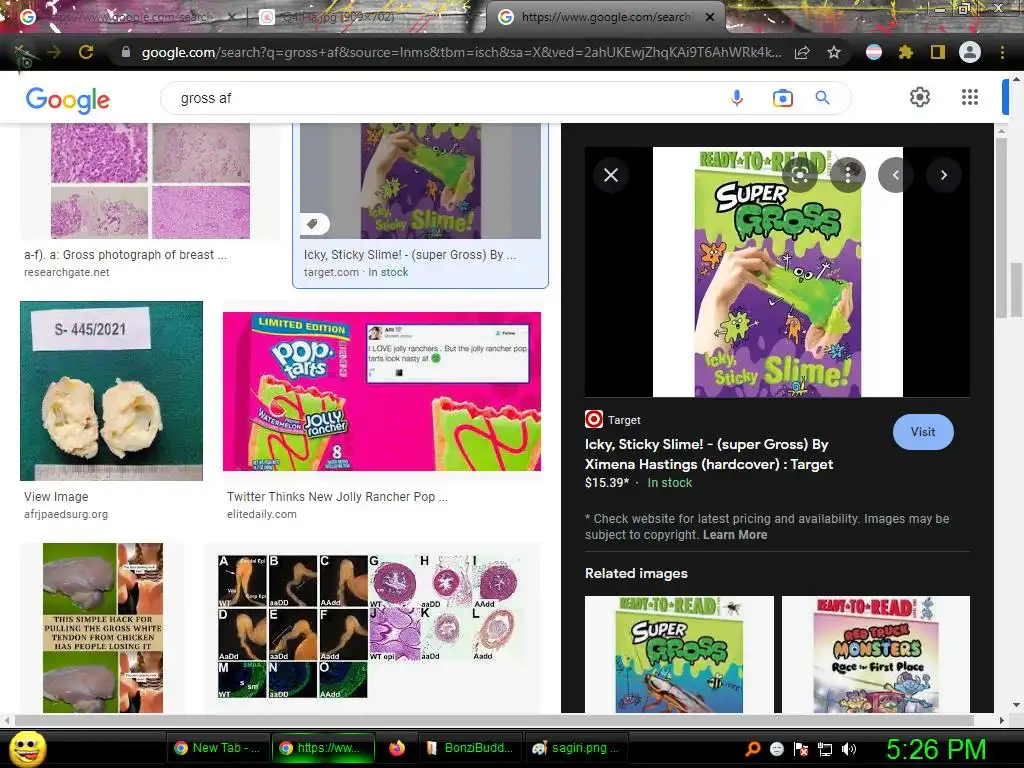This screenshot has height=768, width=1024.
Task: Select the Pop-Tarts Jolly Rancher thumbnail
Action: (382, 391)
